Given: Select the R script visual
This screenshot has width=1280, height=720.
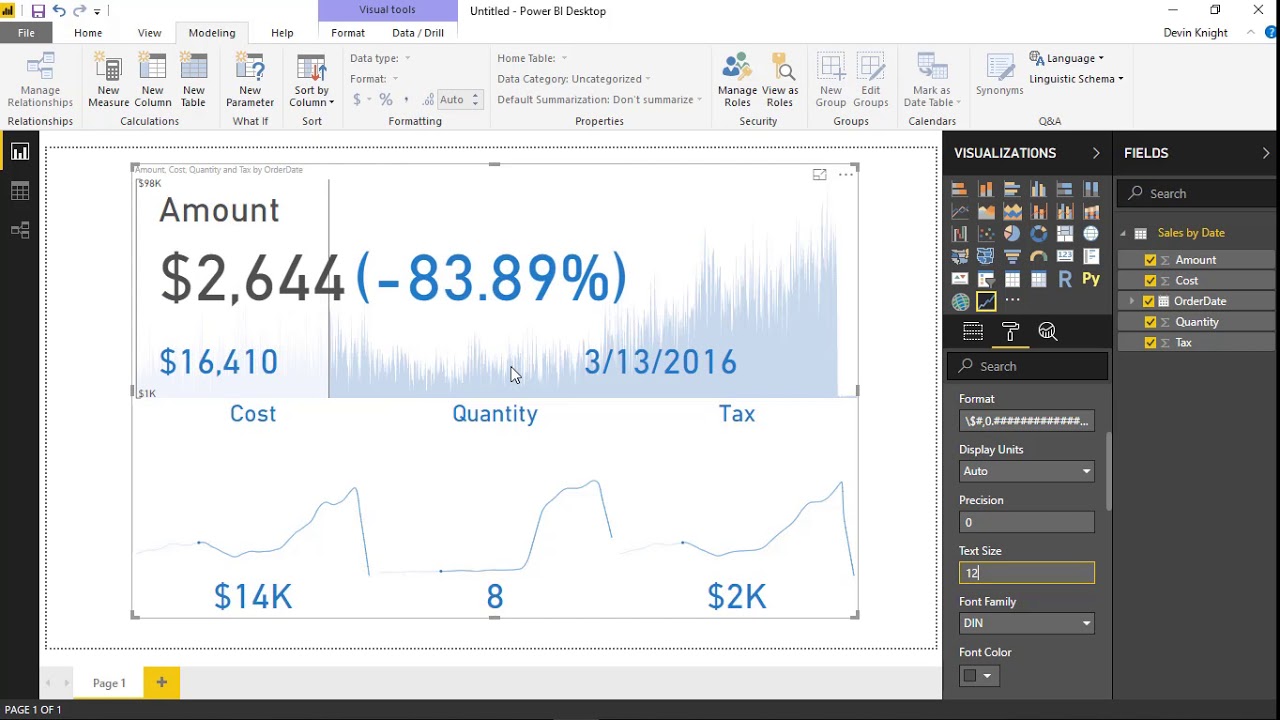Looking at the screenshot, I should pos(1065,280).
